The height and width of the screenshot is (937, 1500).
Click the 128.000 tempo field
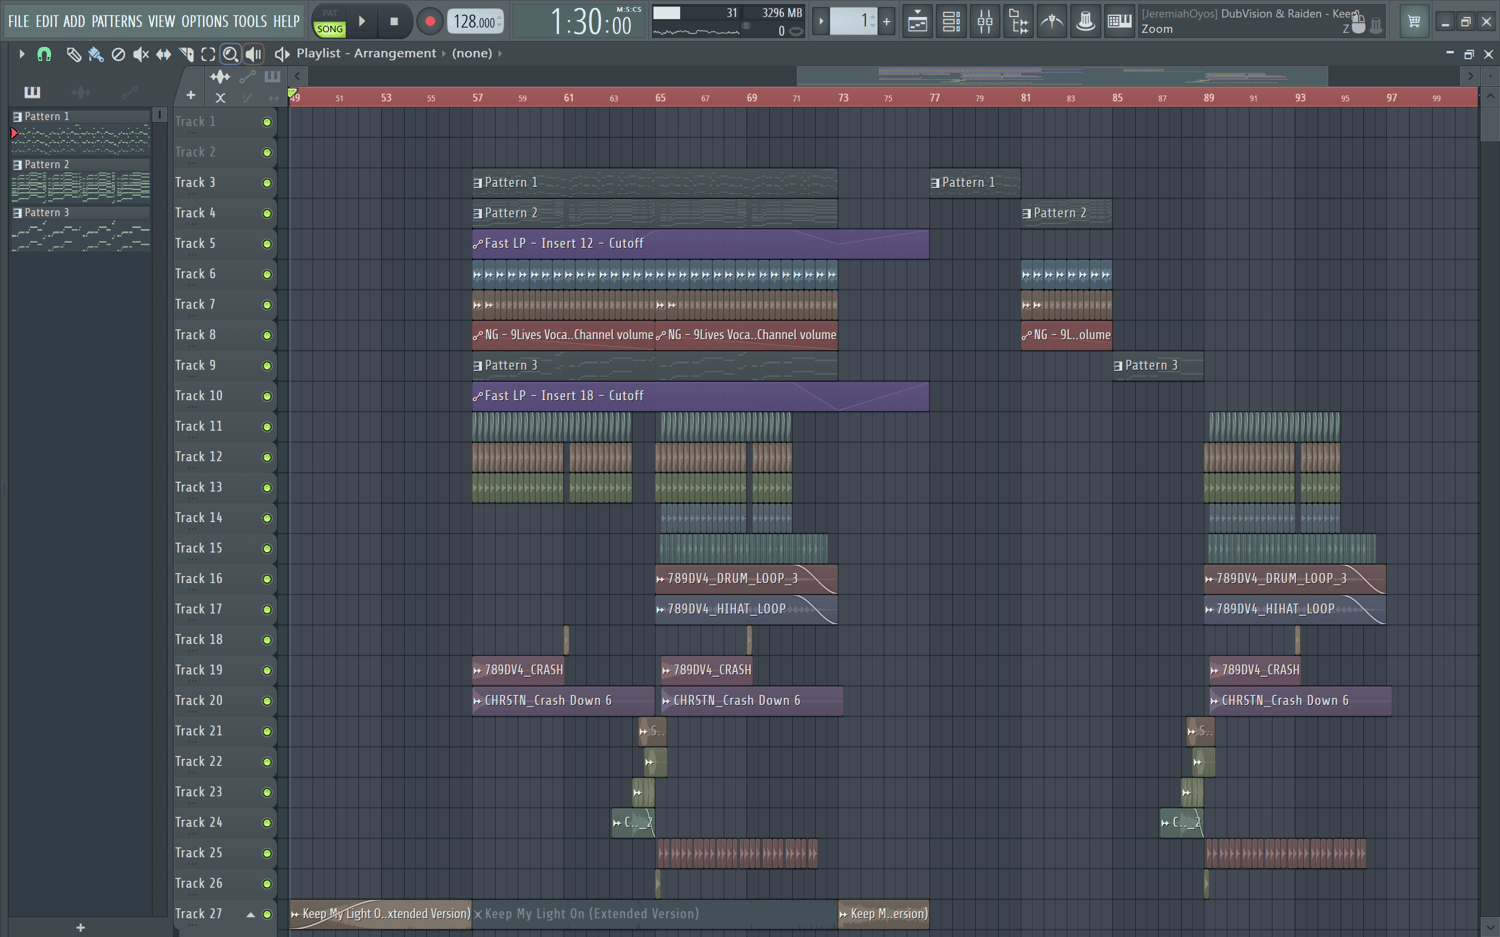coord(475,21)
